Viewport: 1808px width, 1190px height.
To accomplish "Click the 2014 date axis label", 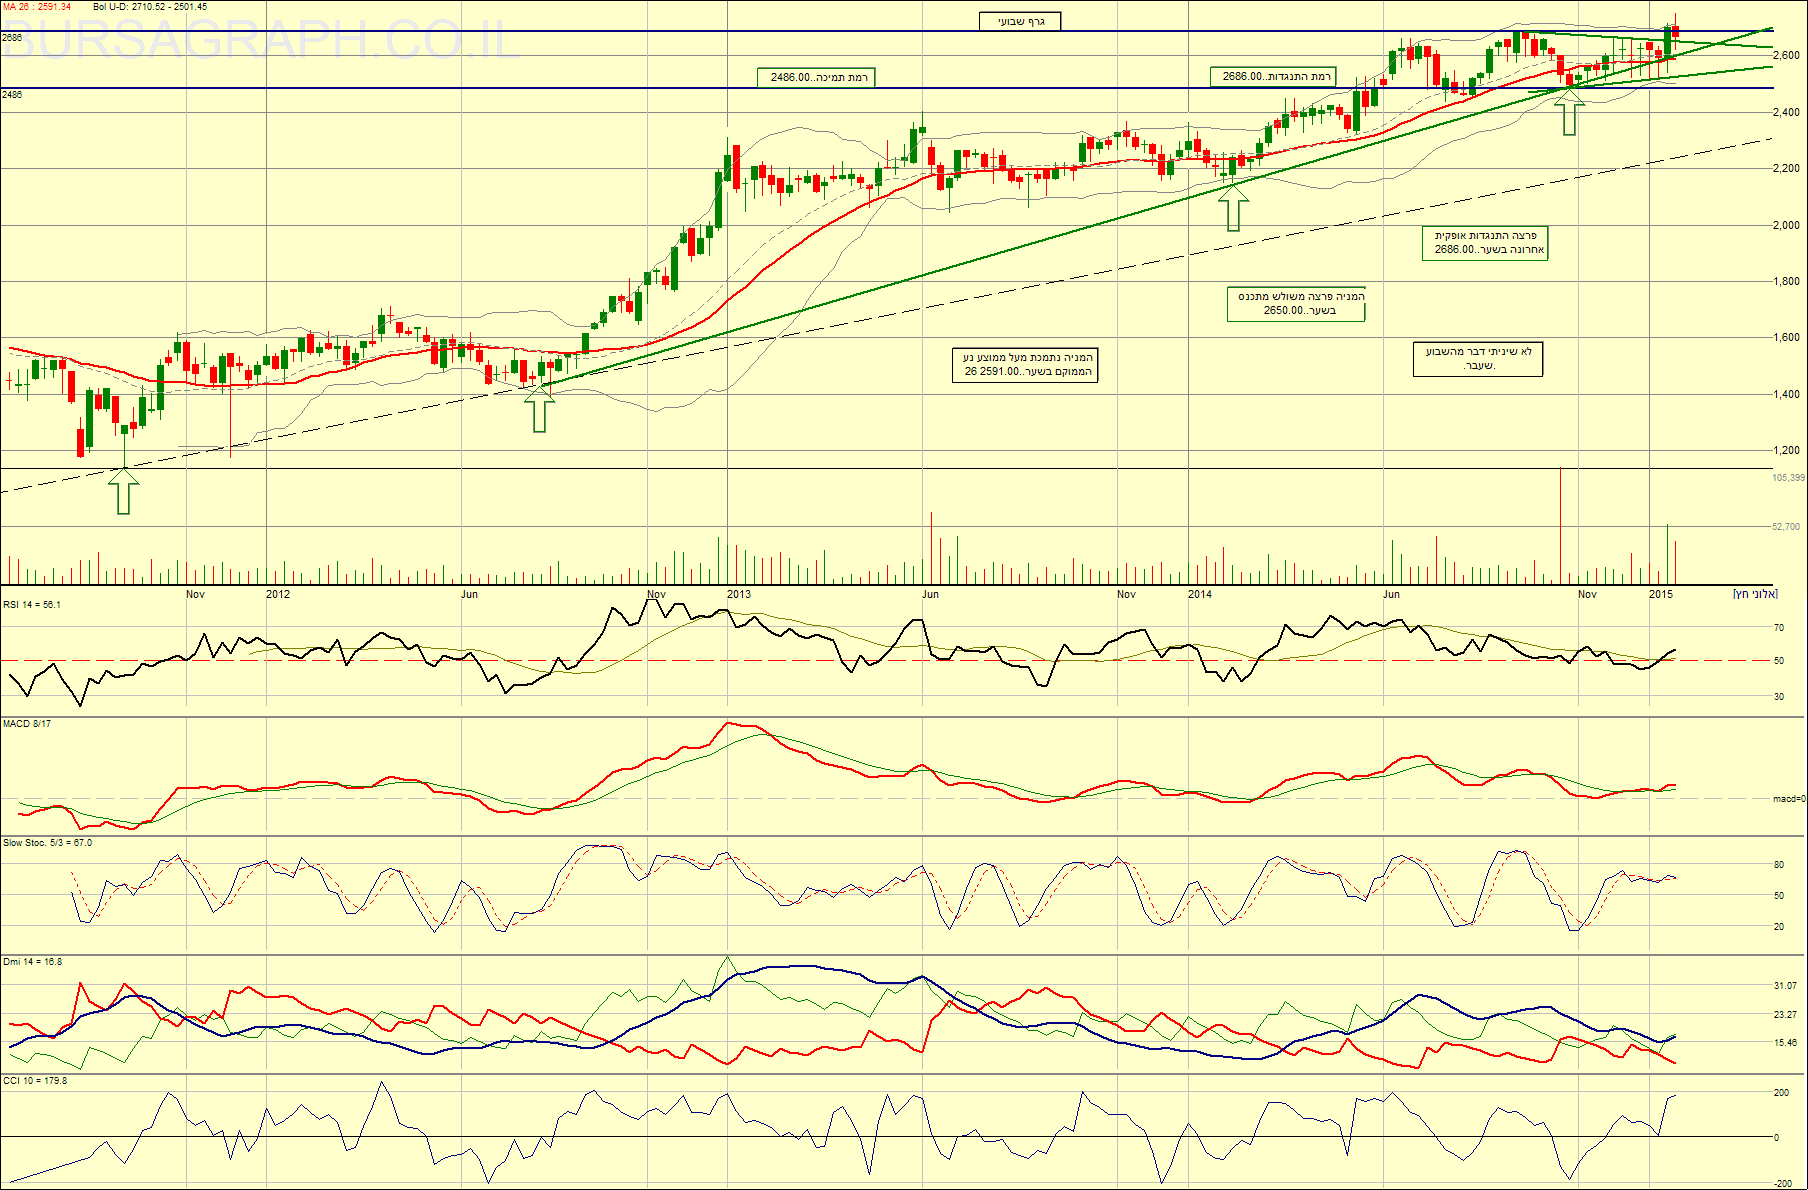I will pos(1200,595).
